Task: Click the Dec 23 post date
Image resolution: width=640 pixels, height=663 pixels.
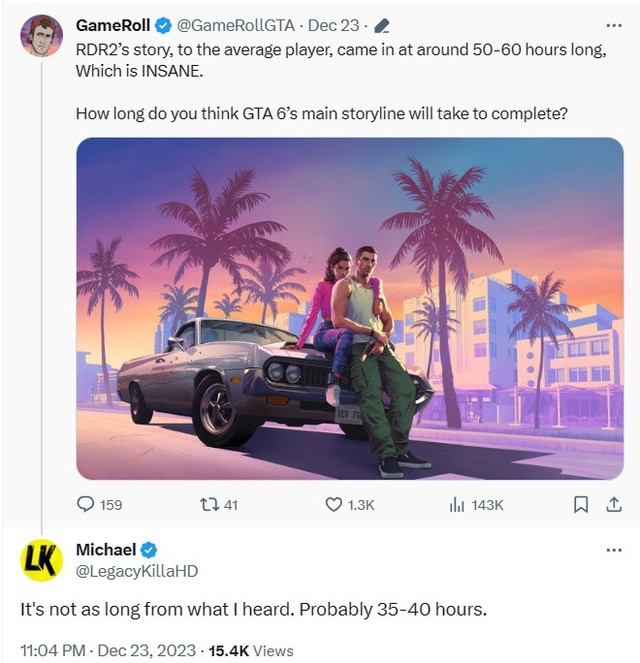Action: tap(334, 26)
